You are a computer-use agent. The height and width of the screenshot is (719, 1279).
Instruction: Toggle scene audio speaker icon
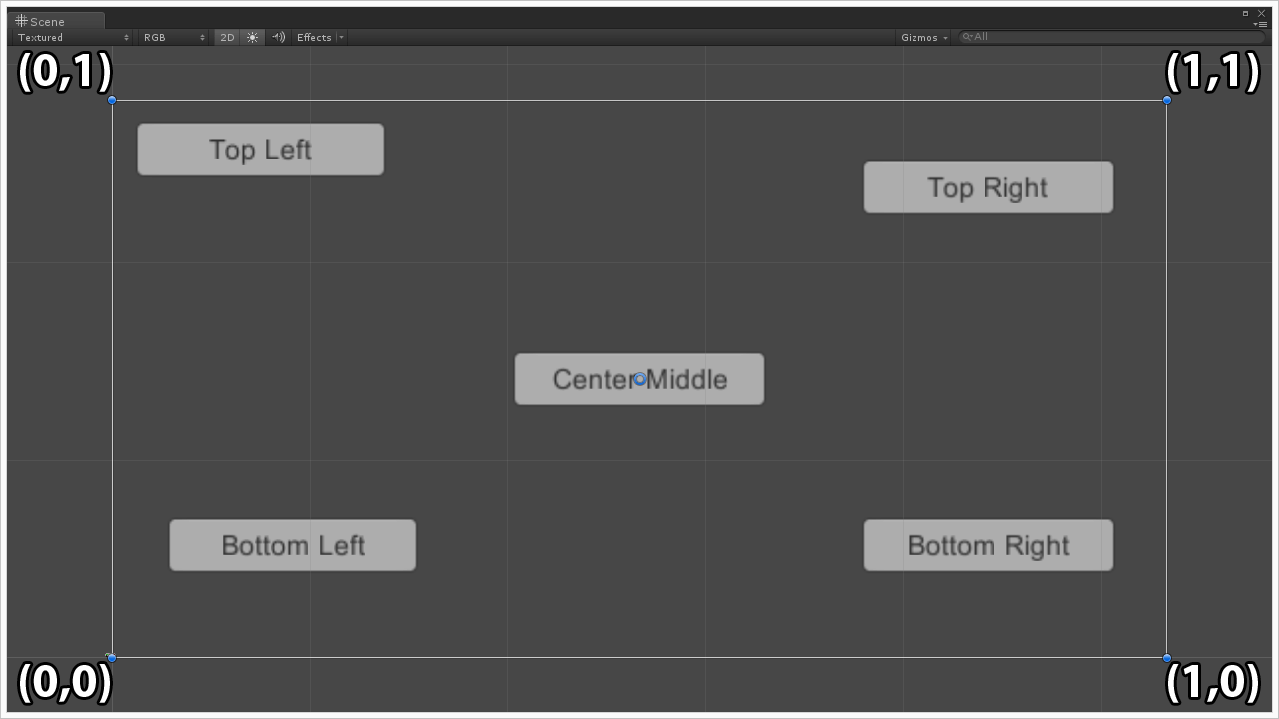point(279,37)
